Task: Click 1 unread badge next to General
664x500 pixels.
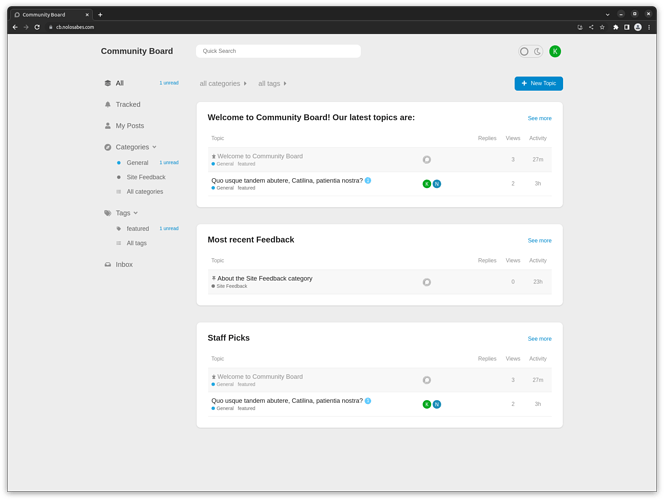Action: pos(169,163)
